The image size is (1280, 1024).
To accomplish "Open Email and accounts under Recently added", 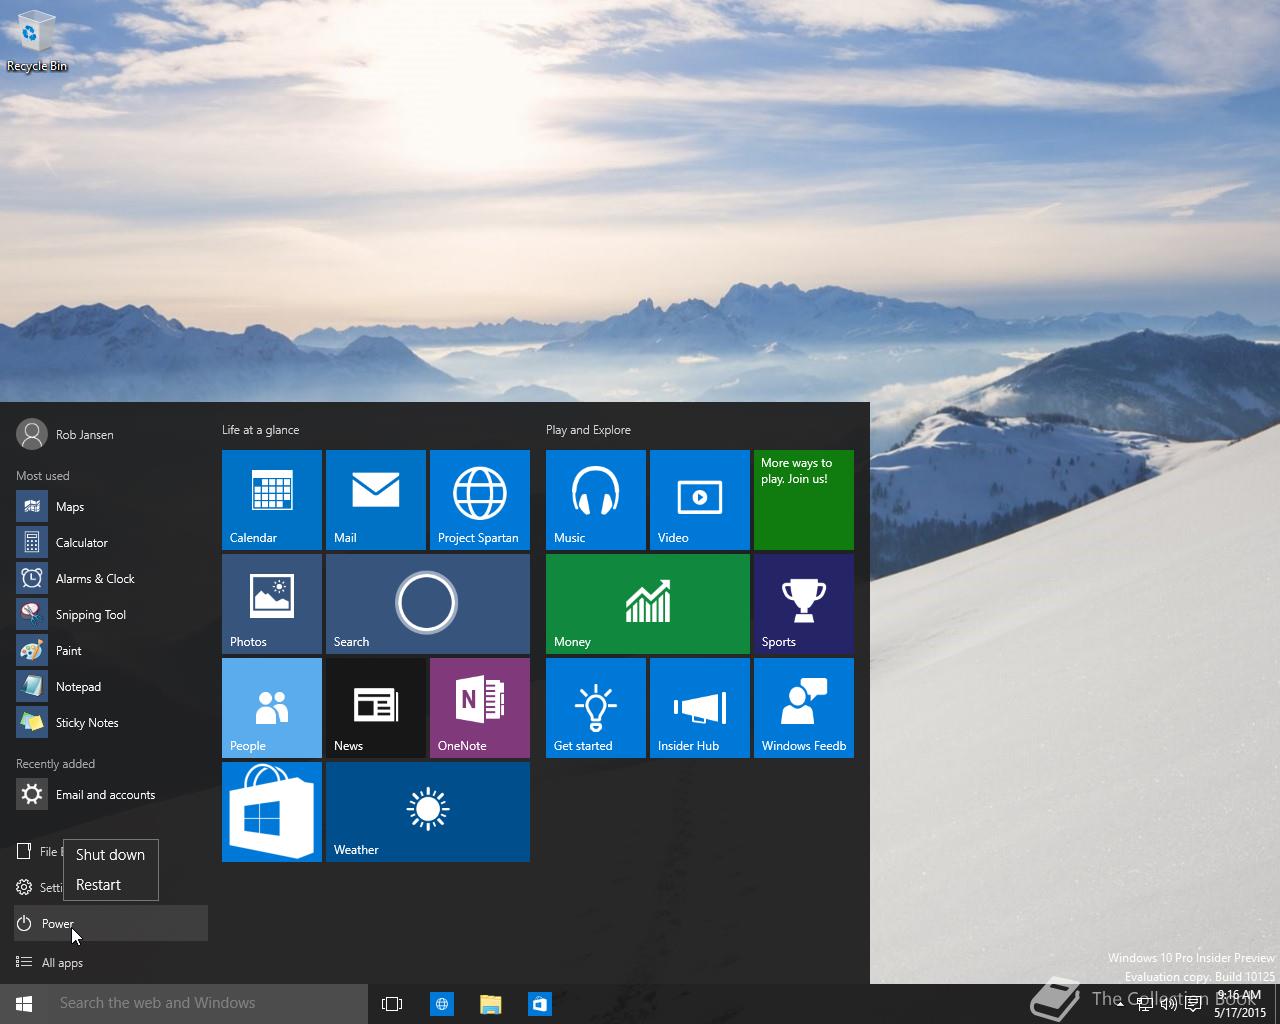I will coord(111,795).
